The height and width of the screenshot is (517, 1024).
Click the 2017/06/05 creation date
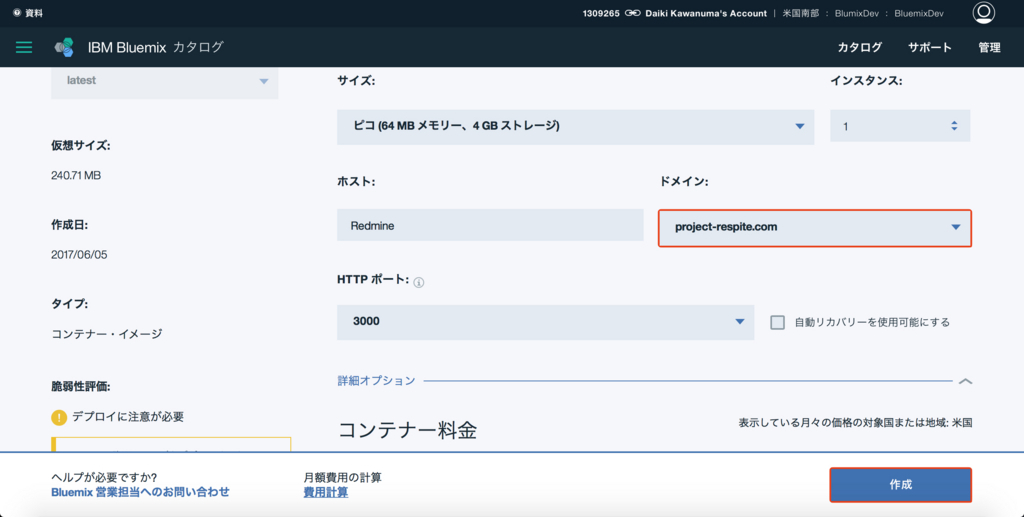(79, 255)
